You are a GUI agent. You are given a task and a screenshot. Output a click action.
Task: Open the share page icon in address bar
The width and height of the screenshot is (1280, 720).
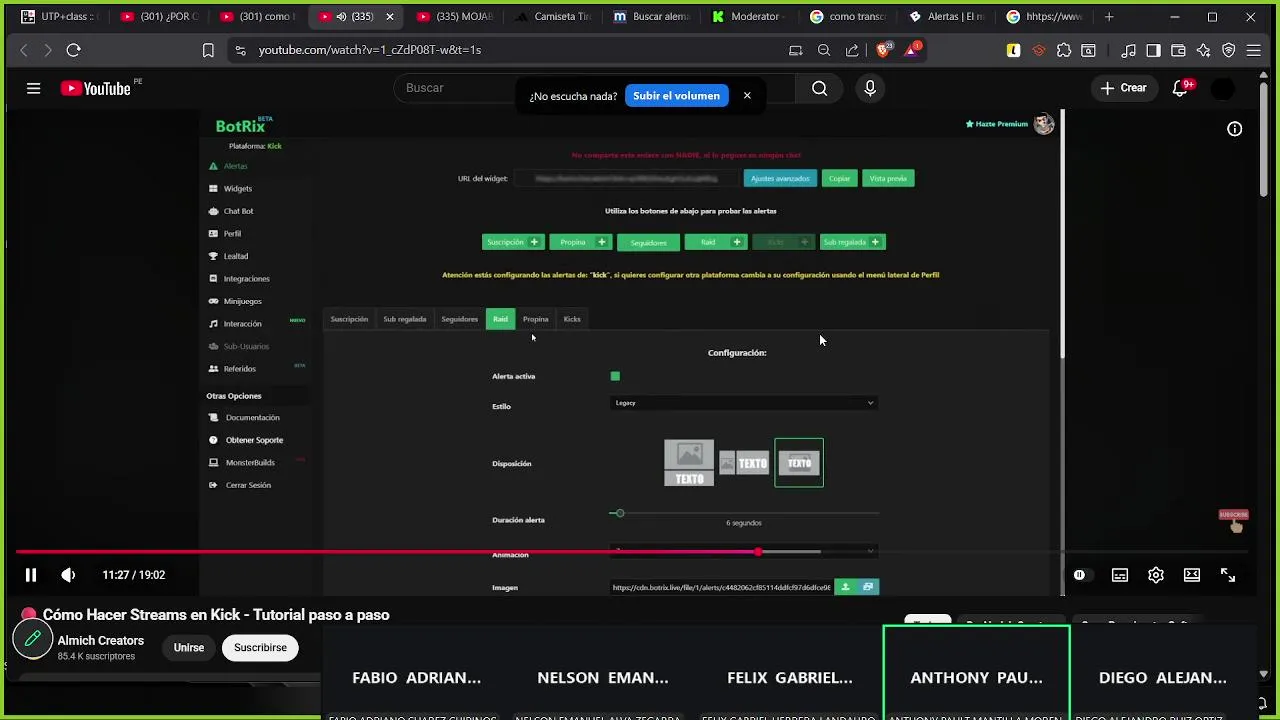[x=852, y=50]
